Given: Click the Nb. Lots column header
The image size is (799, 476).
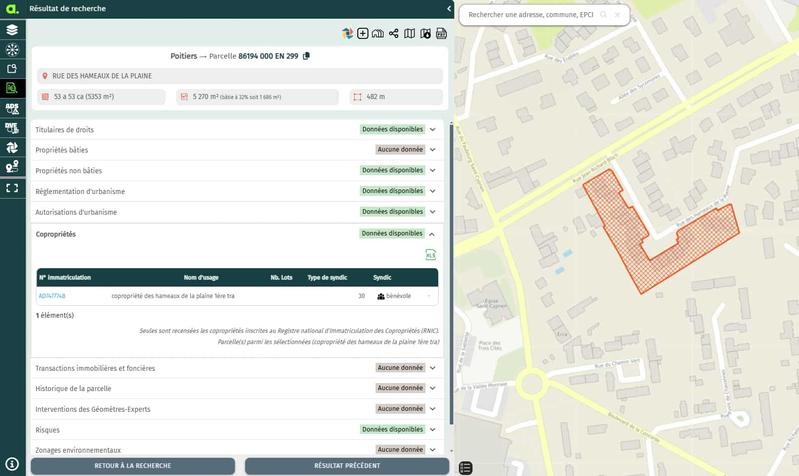Looking at the screenshot, I should (281, 278).
